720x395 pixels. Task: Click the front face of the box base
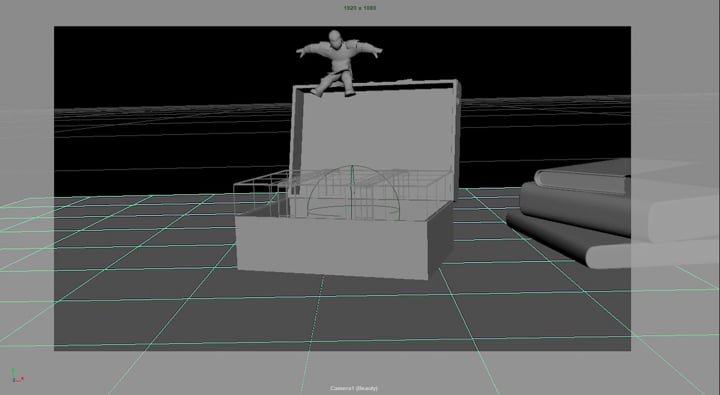[x=333, y=246]
